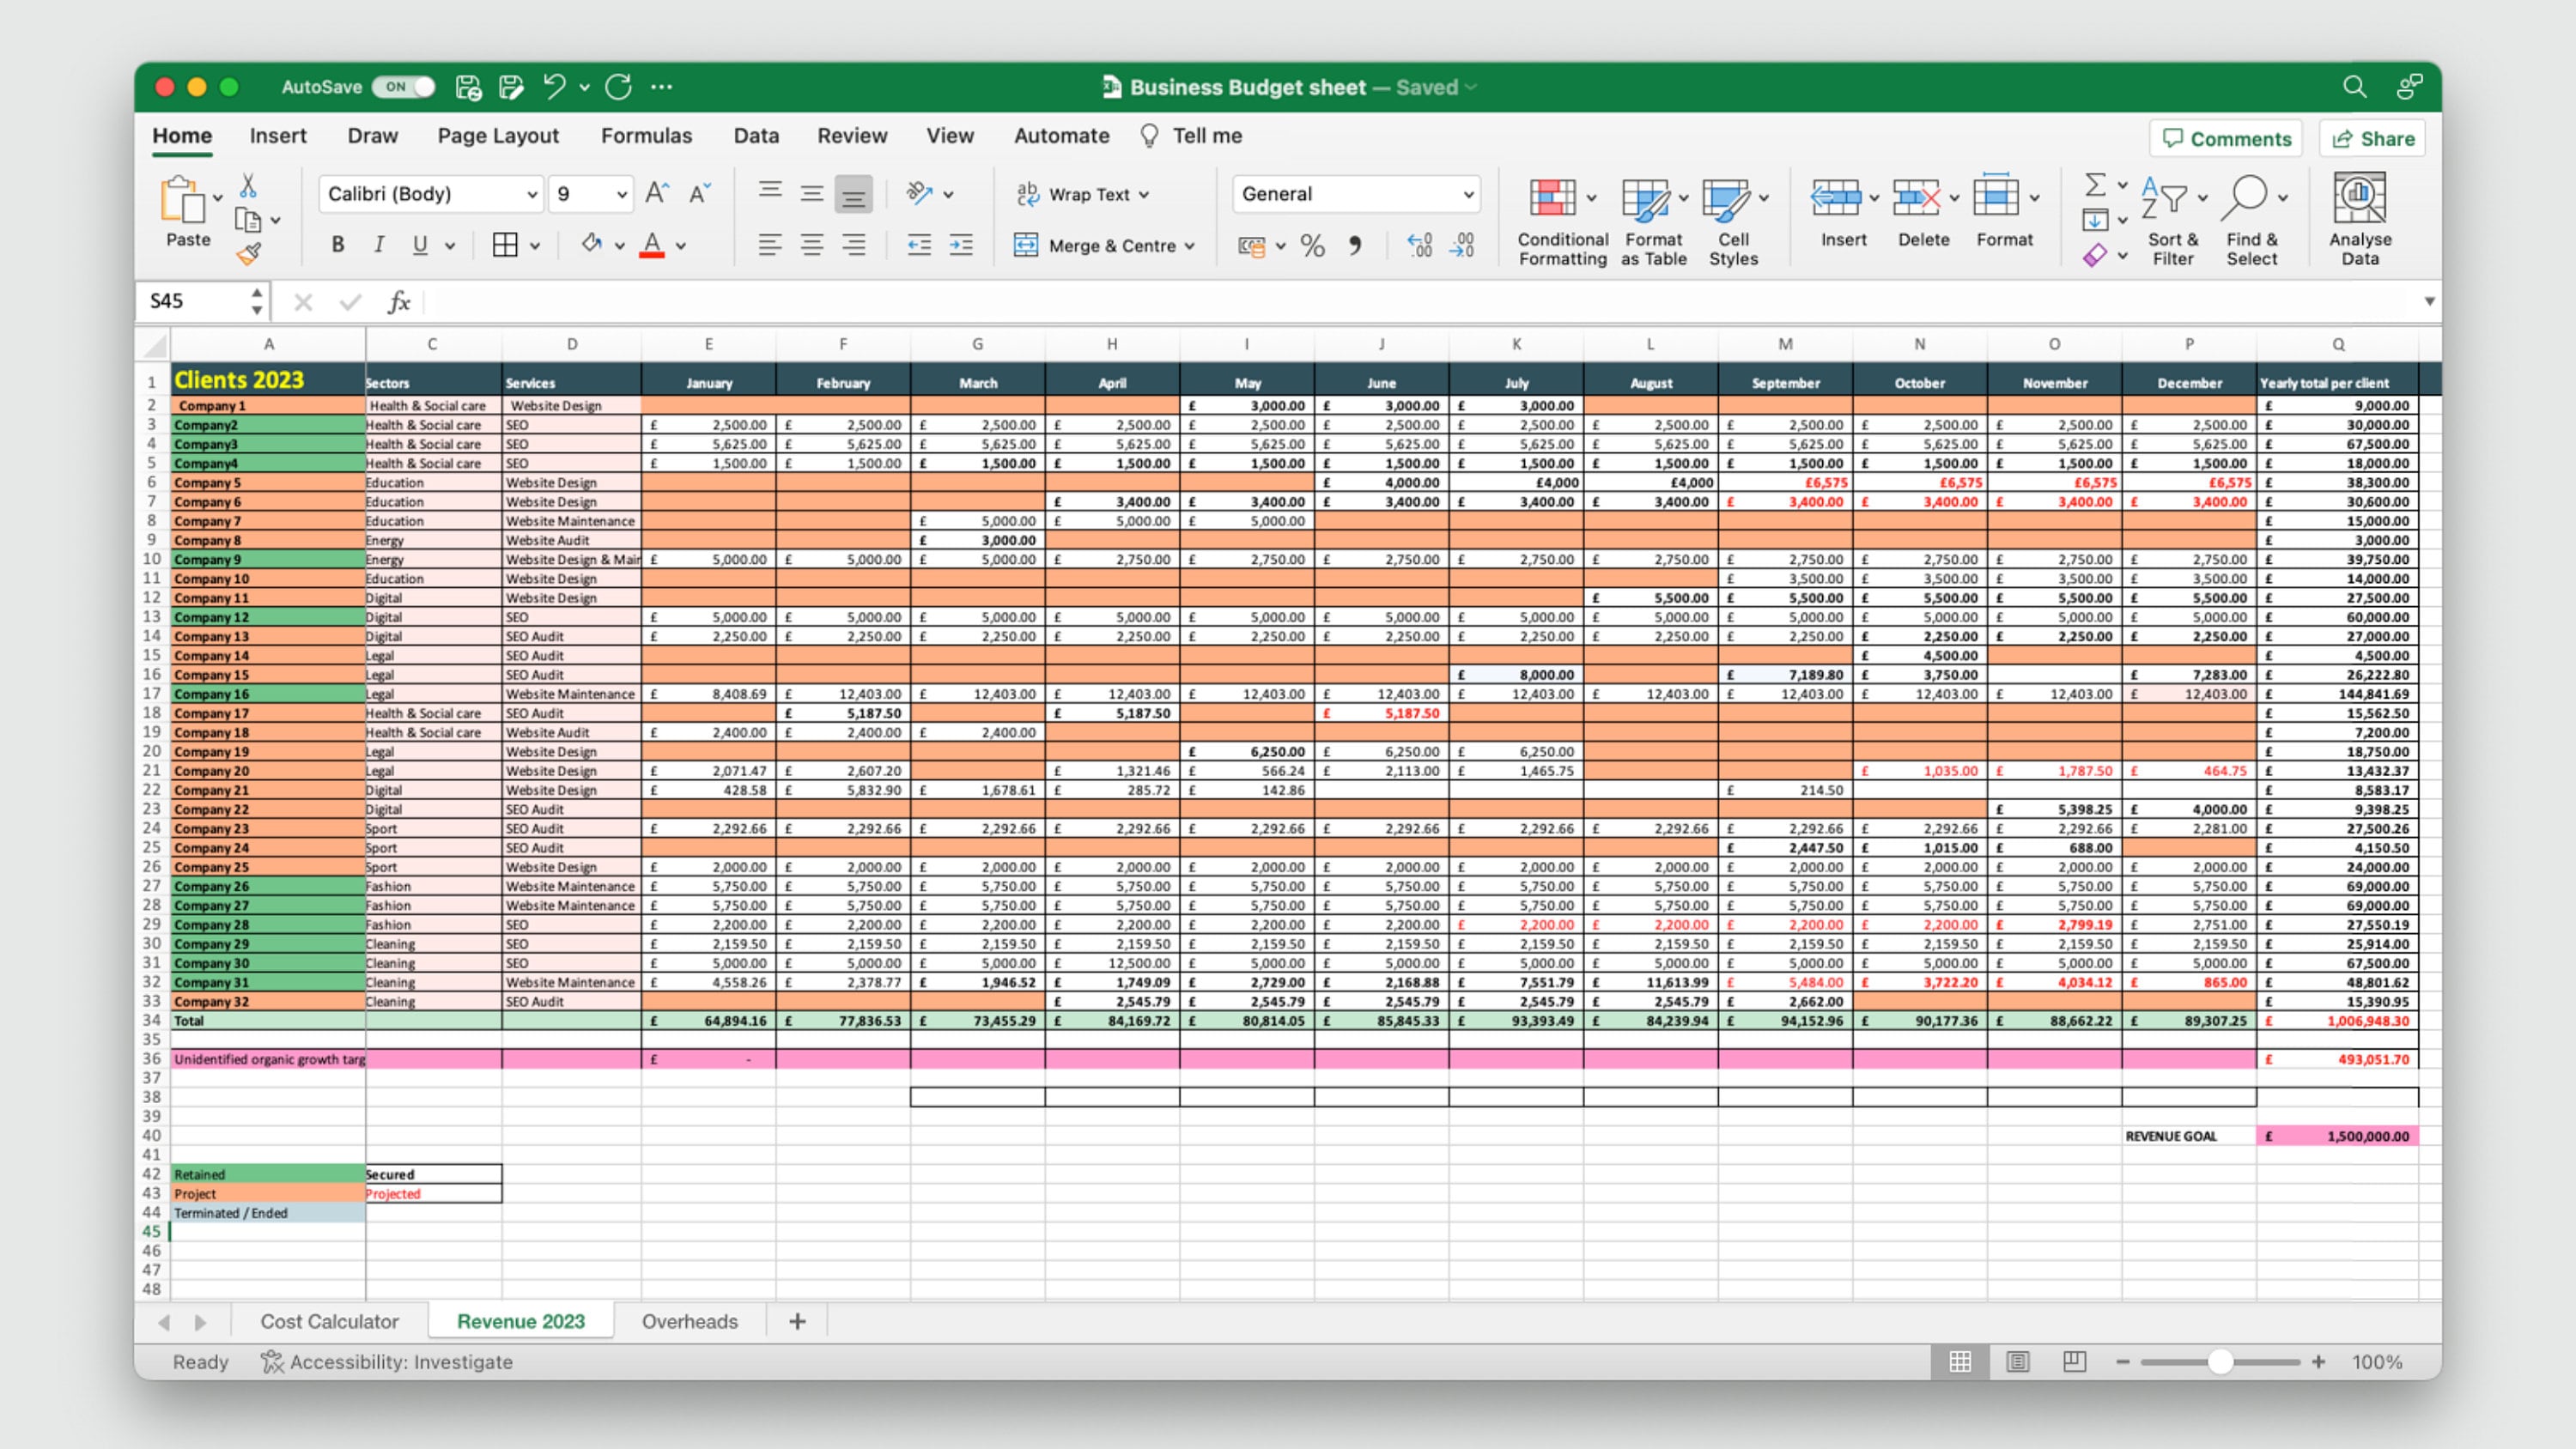The width and height of the screenshot is (2576, 1449).
Task: Apply percent style formatting
Action: pos(1312,245)
